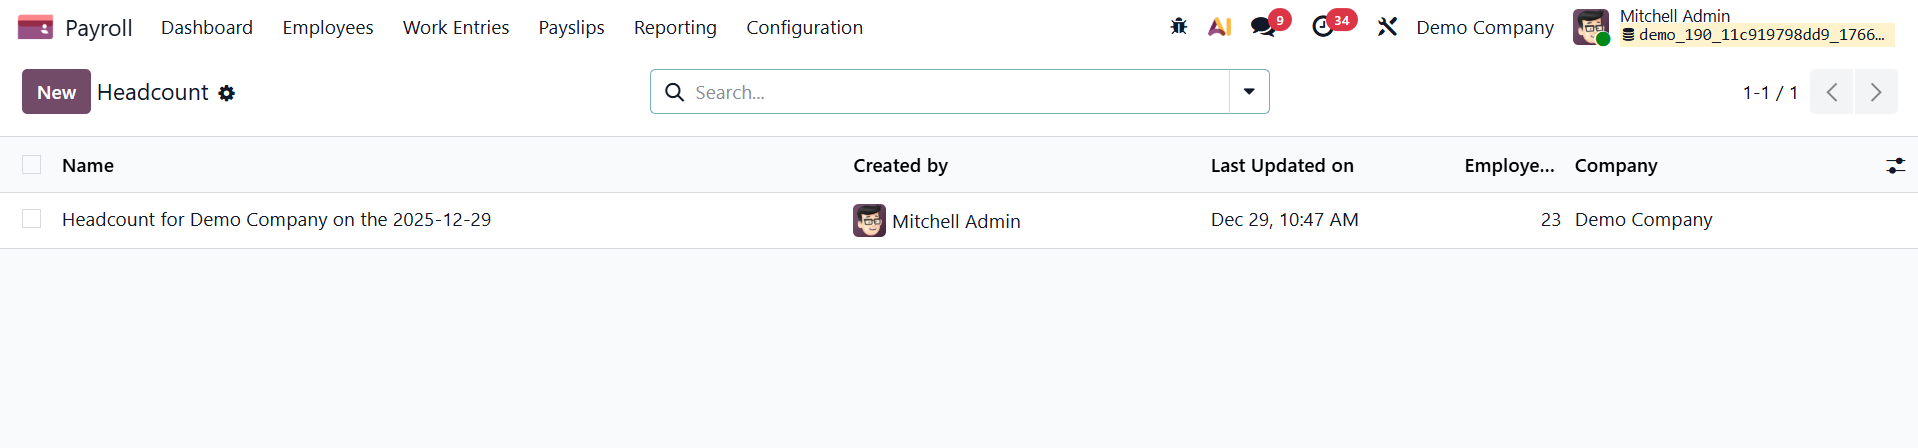
Task: Click the New button
Action: 56,92
